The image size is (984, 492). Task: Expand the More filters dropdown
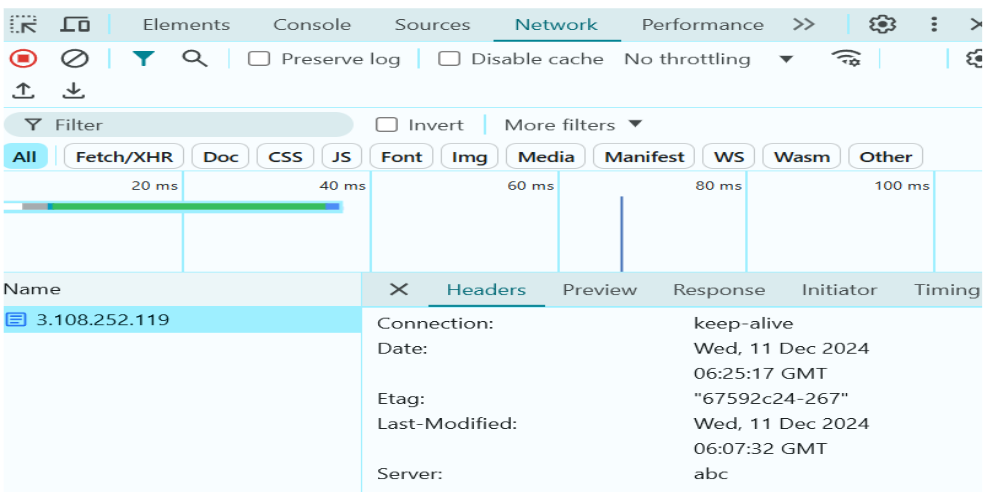pyautogui.click(x=573, y=125)
